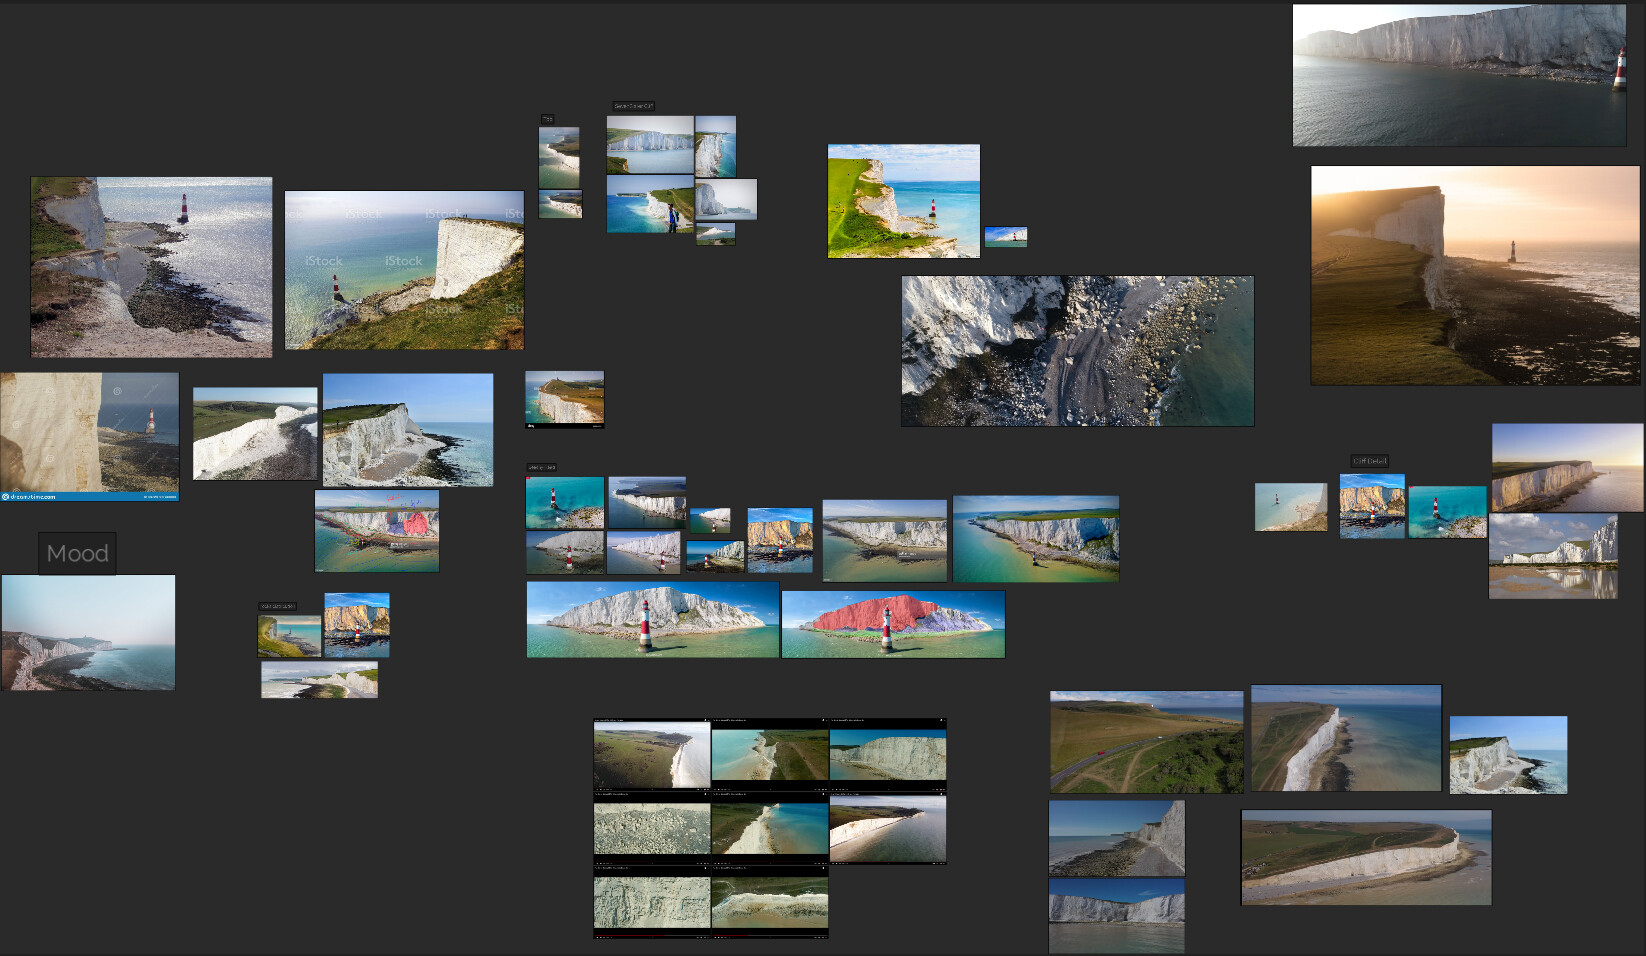Select the red-painted cliff mockup image
1646x956 pixels.
point(893,620)
